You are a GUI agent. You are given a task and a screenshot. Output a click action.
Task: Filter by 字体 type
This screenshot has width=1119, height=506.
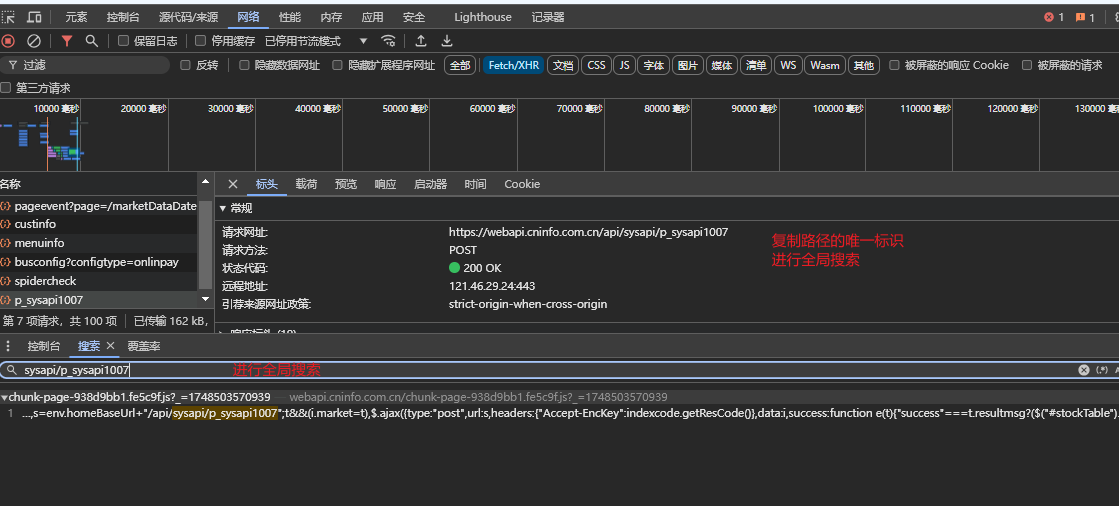coord(654,65)
